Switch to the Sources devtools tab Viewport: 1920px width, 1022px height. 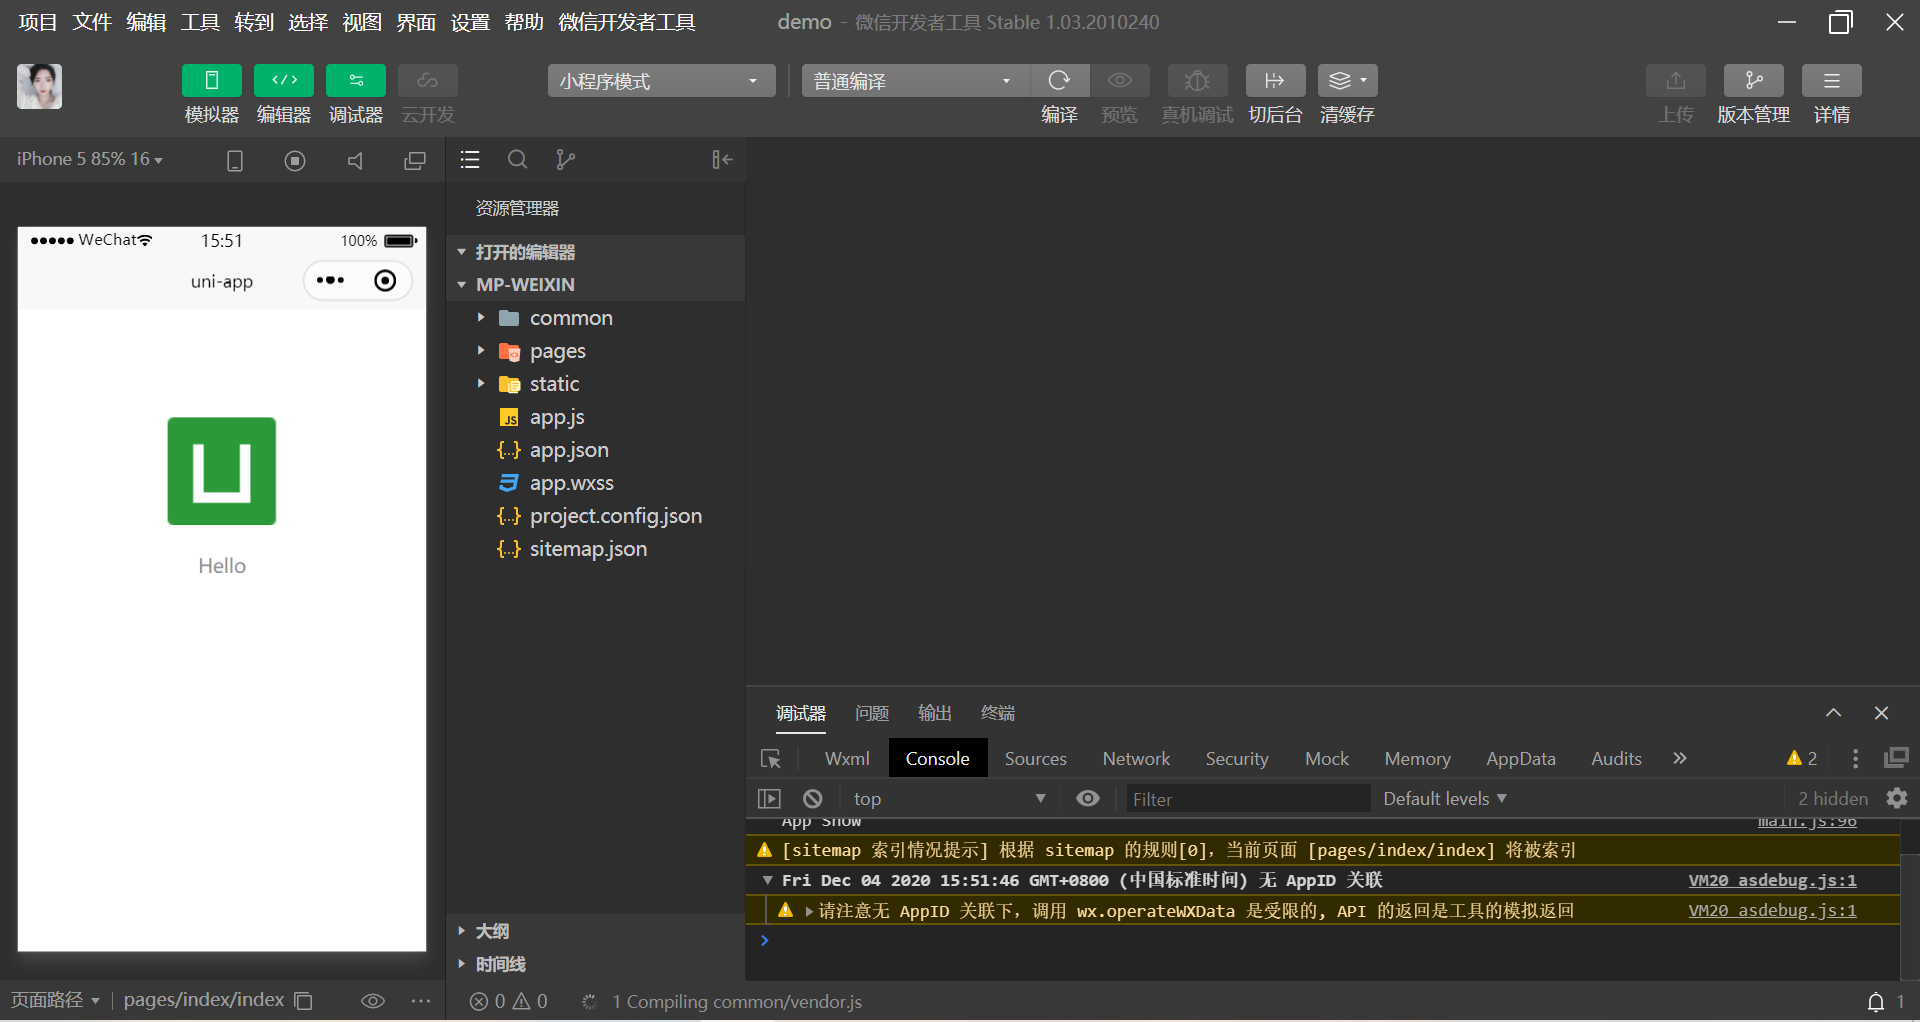tap(1035, 759)
